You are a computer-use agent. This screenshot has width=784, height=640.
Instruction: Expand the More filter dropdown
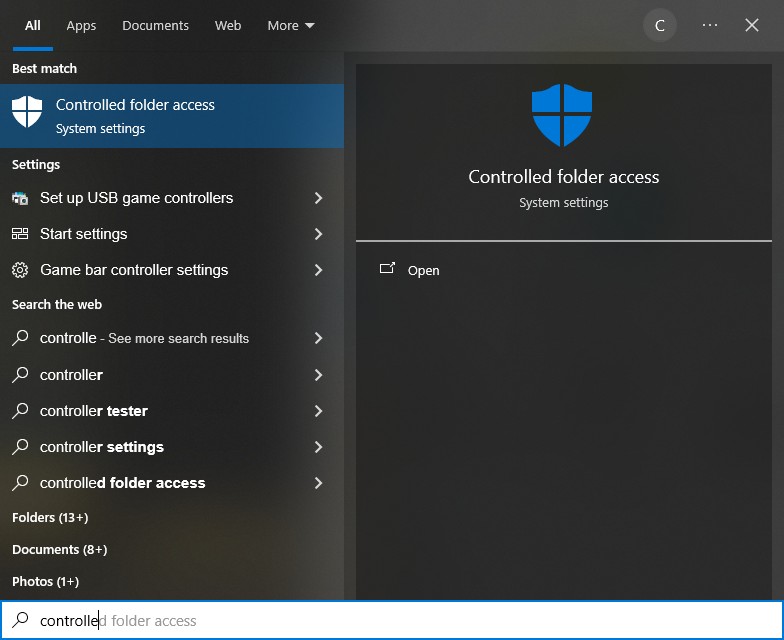click(x=290, y=26)
